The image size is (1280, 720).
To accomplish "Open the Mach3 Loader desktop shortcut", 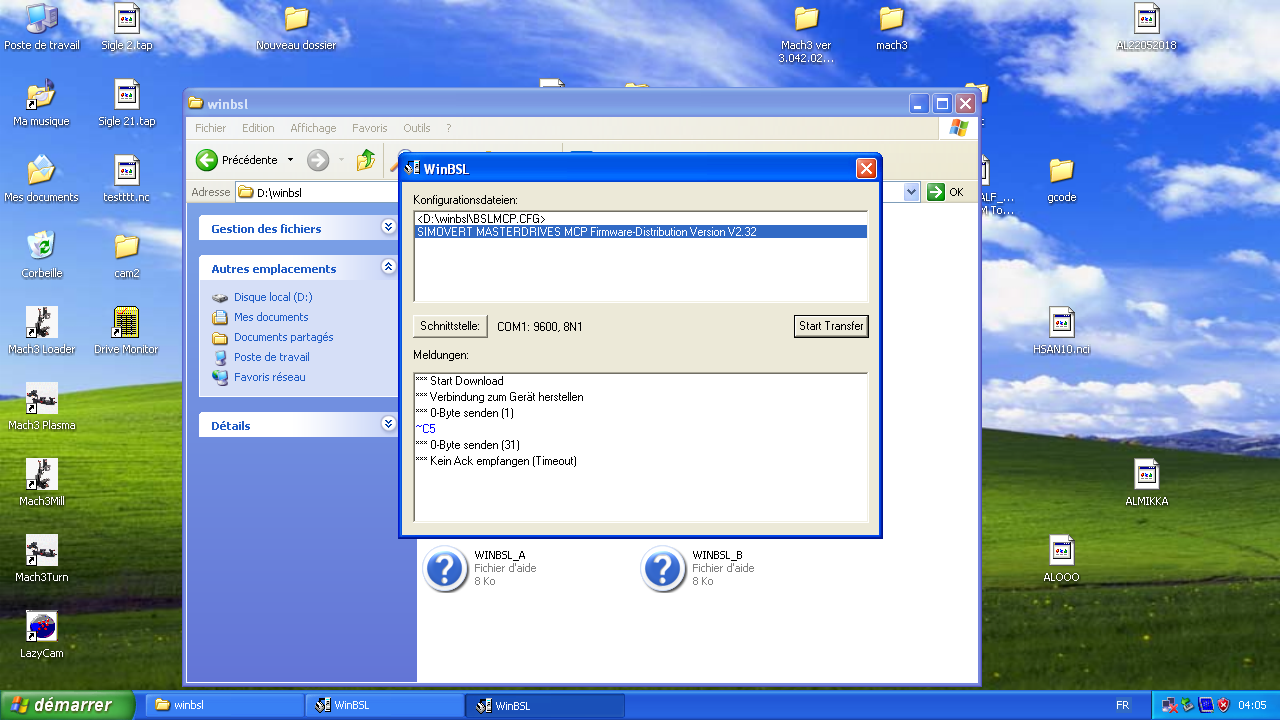I will [41, 322].
